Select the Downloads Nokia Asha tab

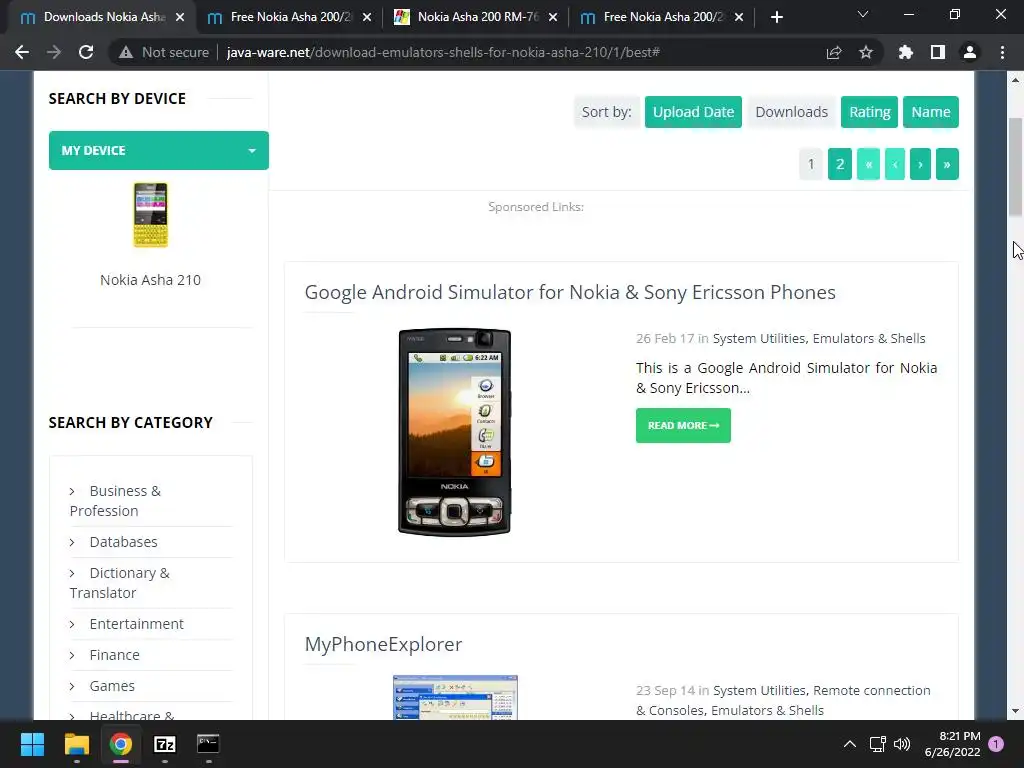101,17
